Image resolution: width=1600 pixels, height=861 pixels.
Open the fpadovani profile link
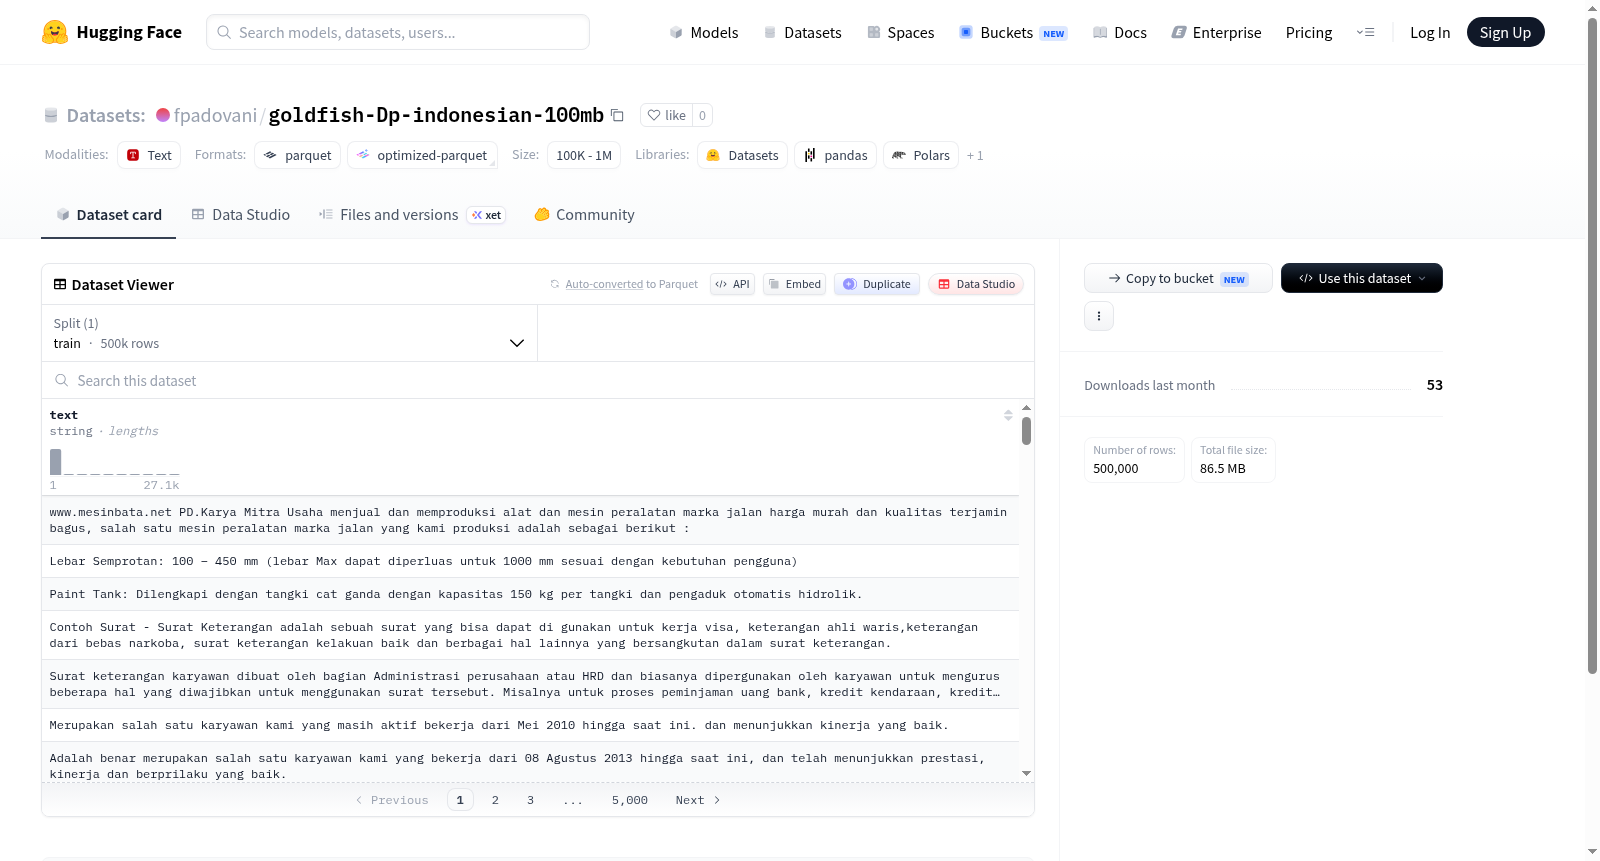click(x=215, y=115)
